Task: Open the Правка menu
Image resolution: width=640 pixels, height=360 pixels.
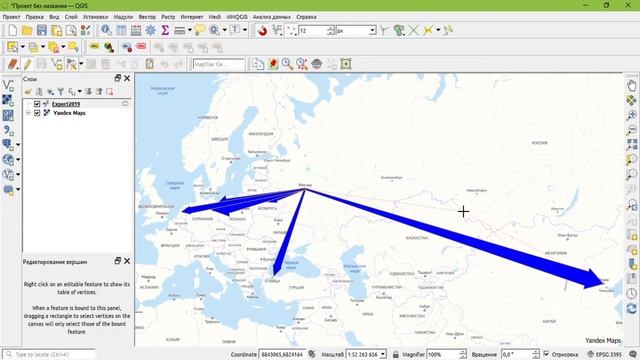Action: click(35, 17)
